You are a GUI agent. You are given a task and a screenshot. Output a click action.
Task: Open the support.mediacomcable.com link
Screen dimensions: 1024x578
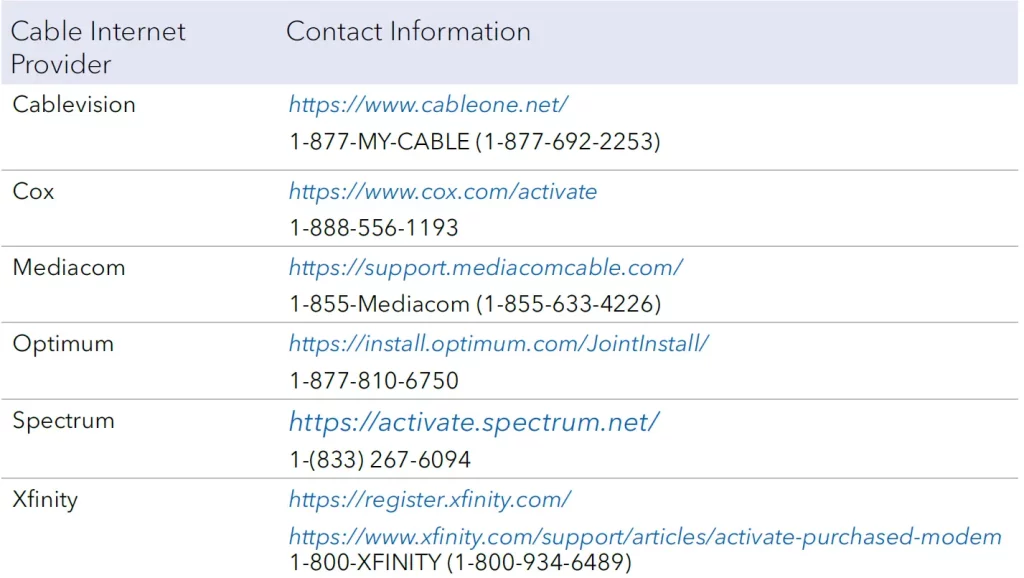pos(486,268)
